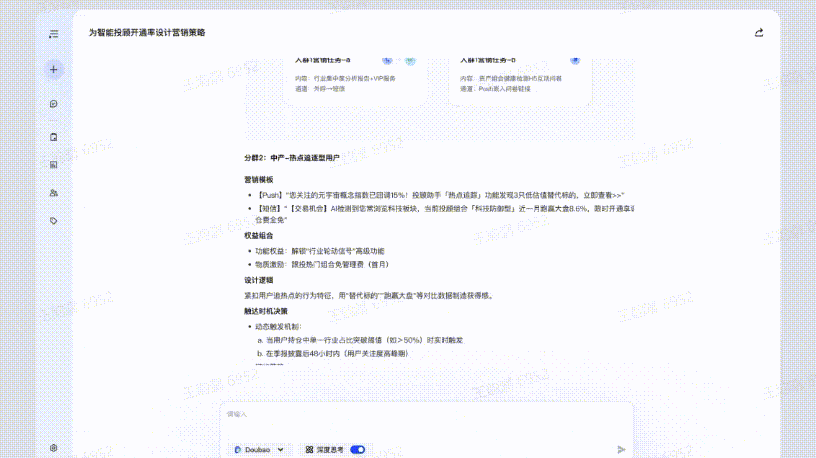This screenshot has height=458, width=816.
Task: Click card line 通道: 外呼→短信
Action: (320, 89)
